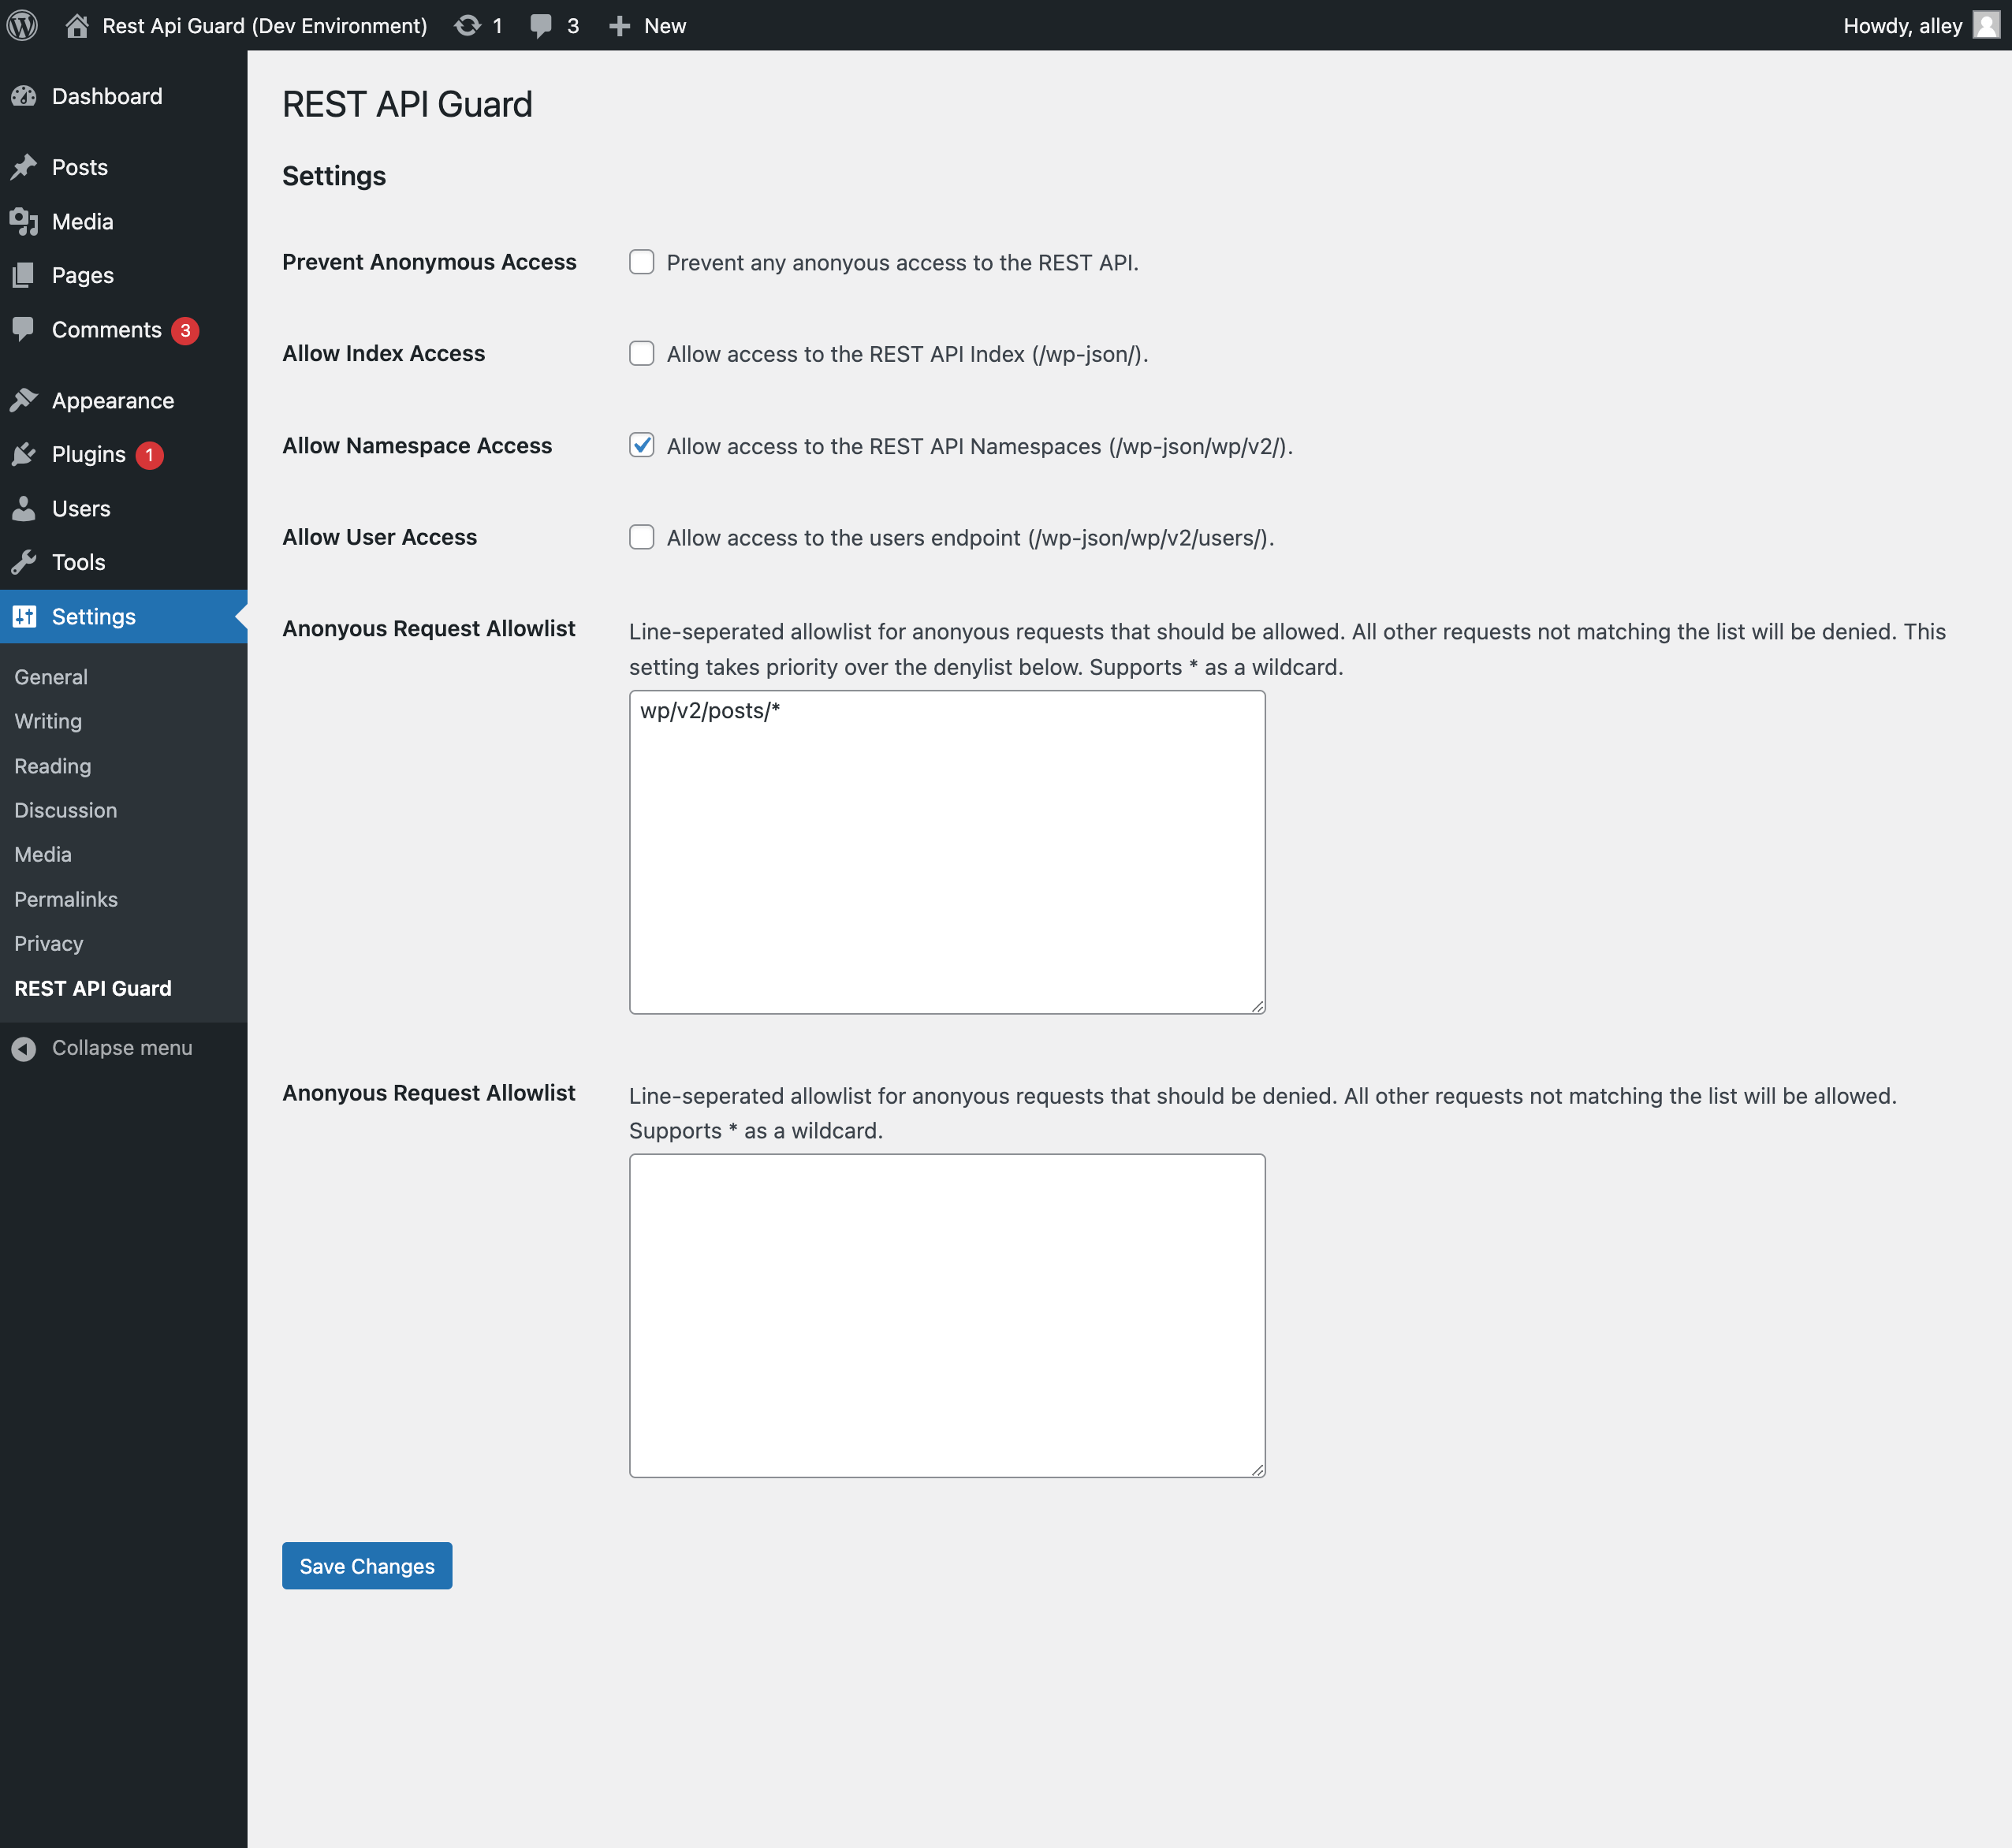Click the red 1 badge beside Plugins
The height and width of the screenshot is (1848, 2012).
click(x=149, y=455)
